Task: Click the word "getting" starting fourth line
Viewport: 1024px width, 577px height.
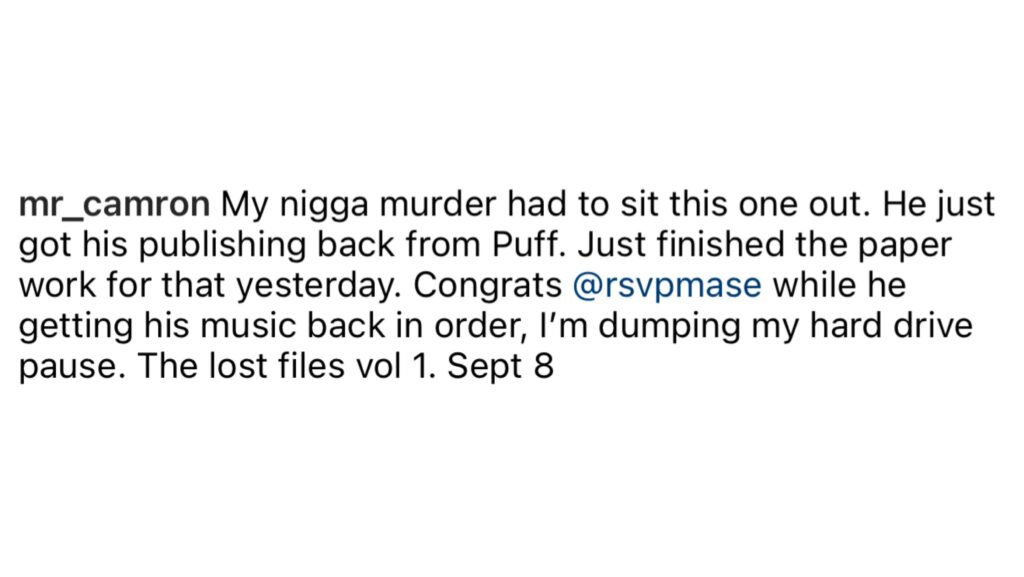Action: click(76, 328)
